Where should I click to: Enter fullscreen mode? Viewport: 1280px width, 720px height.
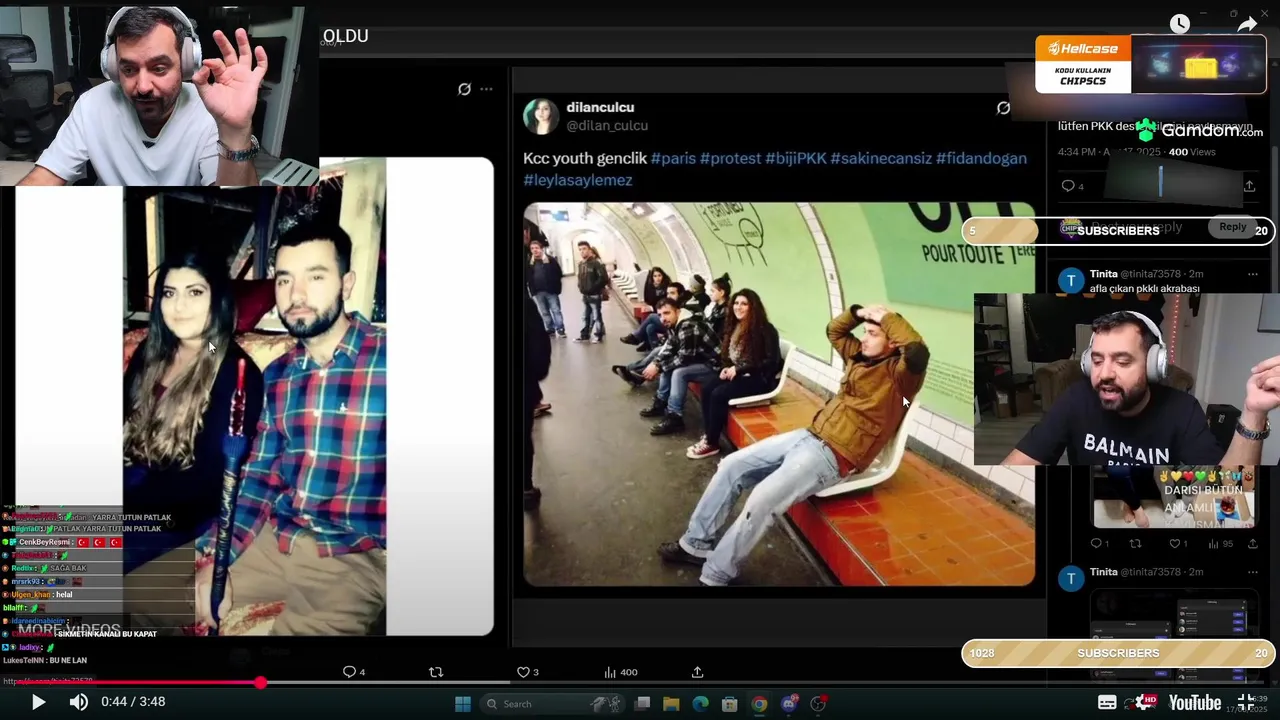click(1246, 702)
